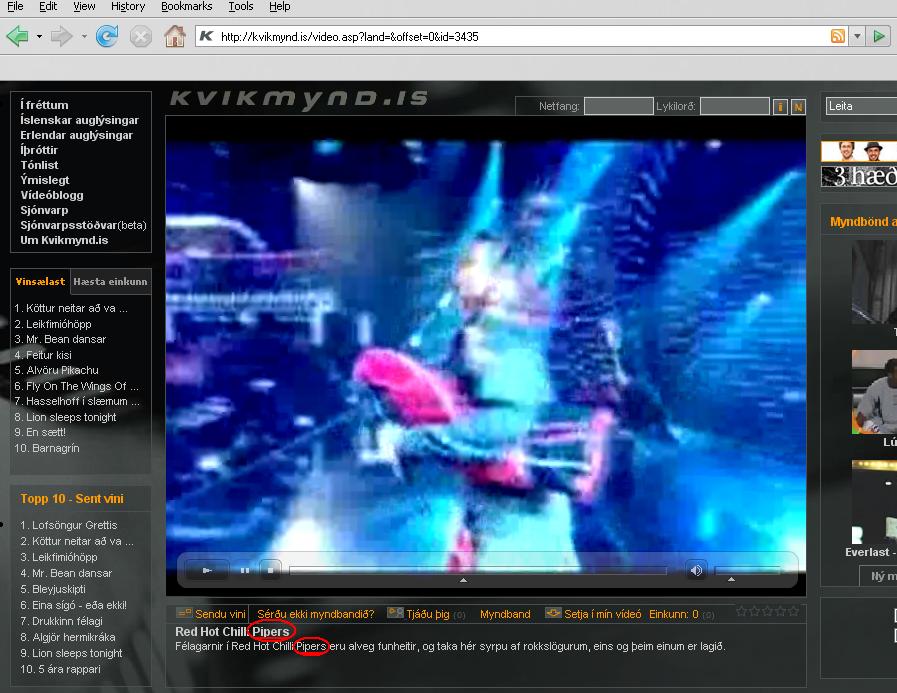Image resolution: width=897 pixels, height=693 pixels.
Task: Open the History menu
Action: pyautogui.click(x=128, y=6)
